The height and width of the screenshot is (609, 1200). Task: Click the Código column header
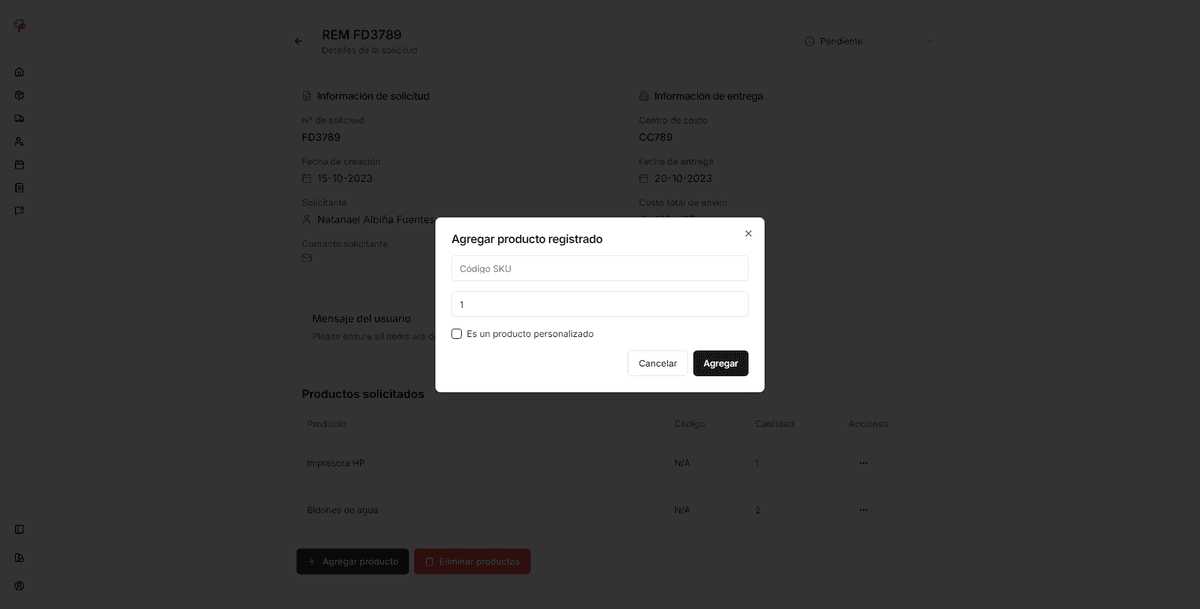coord(690,424)
